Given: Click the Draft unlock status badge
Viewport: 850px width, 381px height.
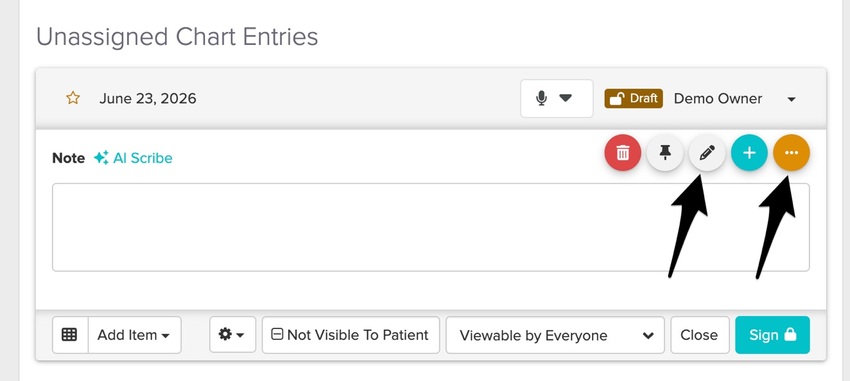Looking at the screenshot, I should (634, 98).
